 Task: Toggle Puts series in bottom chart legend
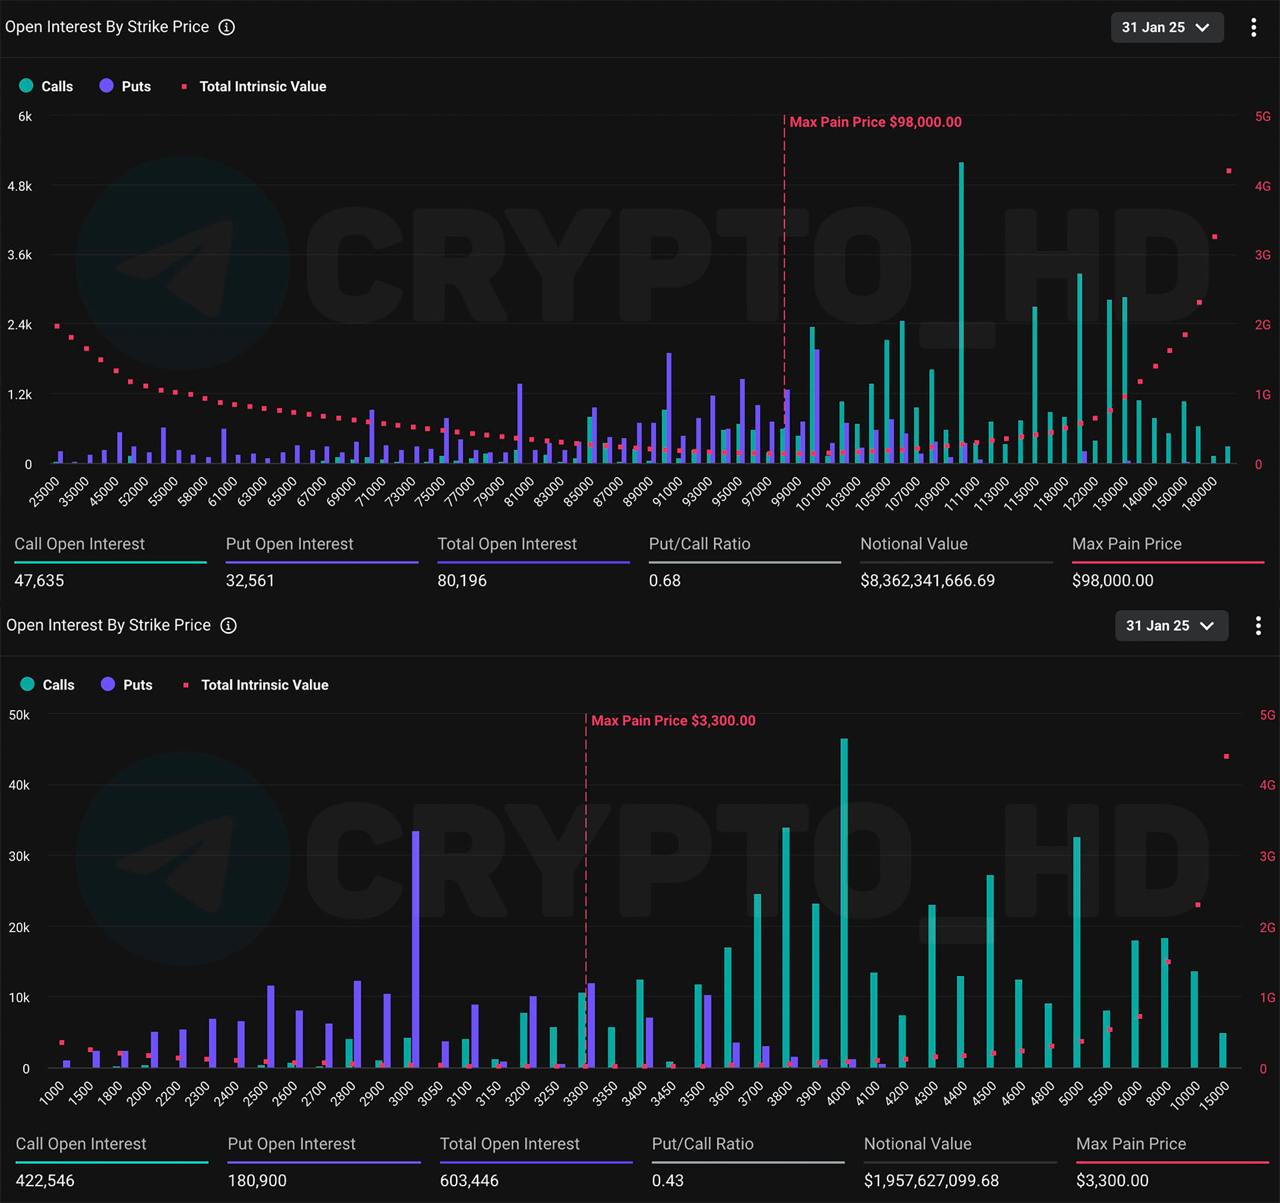pyautogui.click(x=126, y=684)
